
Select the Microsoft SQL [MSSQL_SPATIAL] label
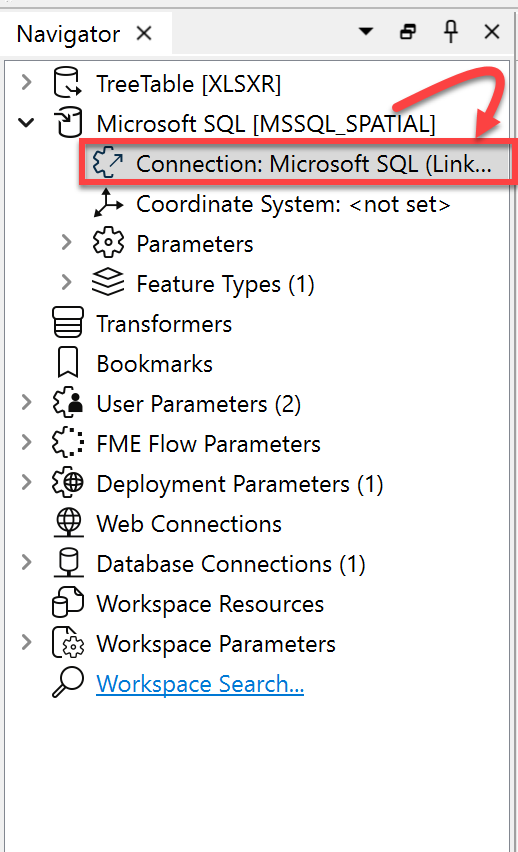[x=266, y=124]
